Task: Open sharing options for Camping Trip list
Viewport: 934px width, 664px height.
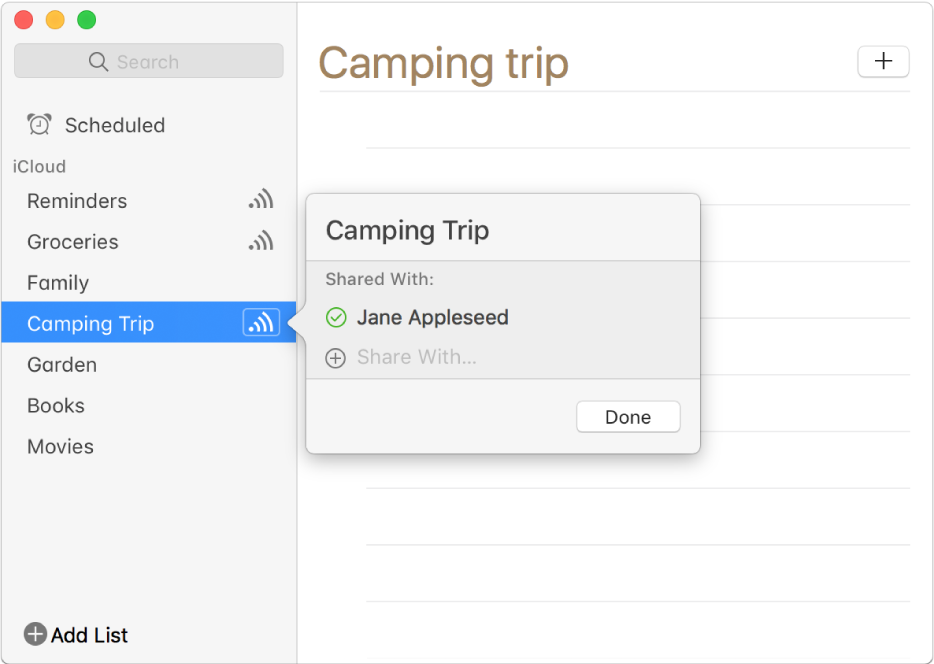Action: pyautogui.click(x=261, y=323)
